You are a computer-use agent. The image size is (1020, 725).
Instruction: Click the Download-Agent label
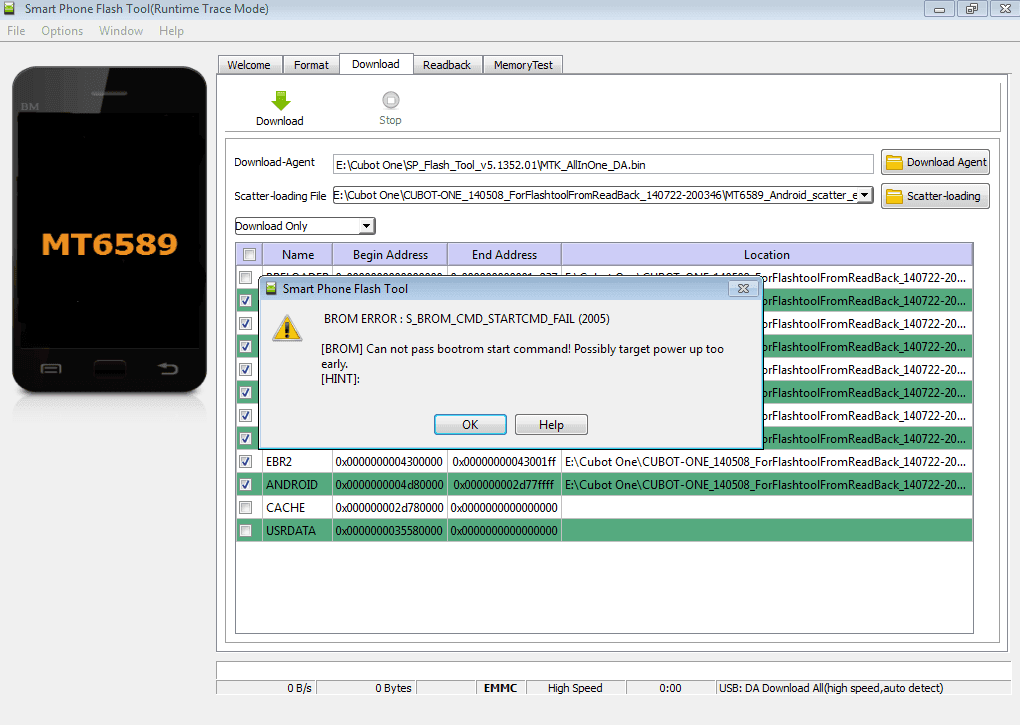pos(275,162)
